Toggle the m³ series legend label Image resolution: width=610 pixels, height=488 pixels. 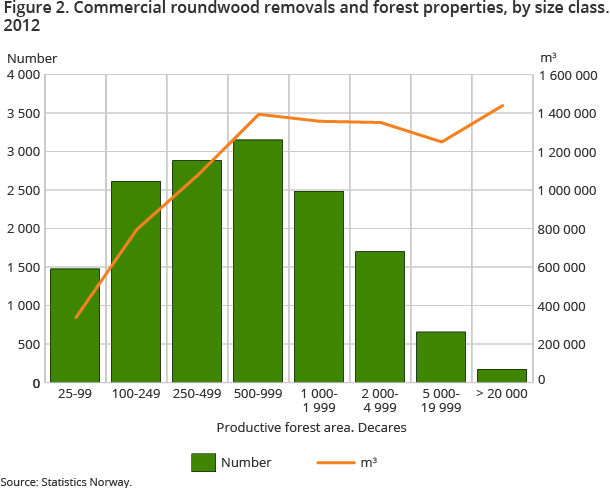(369, 462)
